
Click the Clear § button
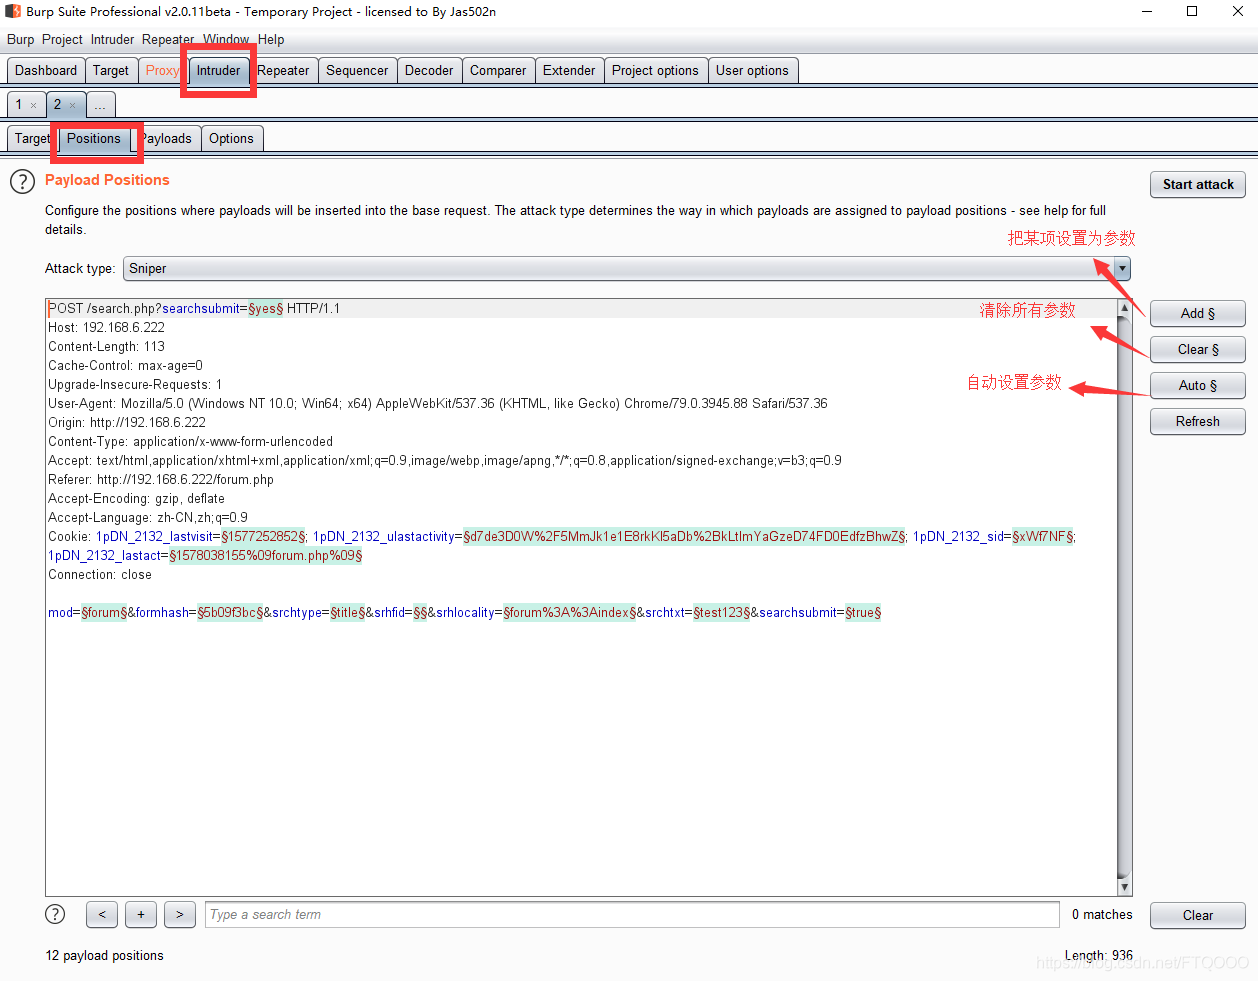click(1198, 350)
